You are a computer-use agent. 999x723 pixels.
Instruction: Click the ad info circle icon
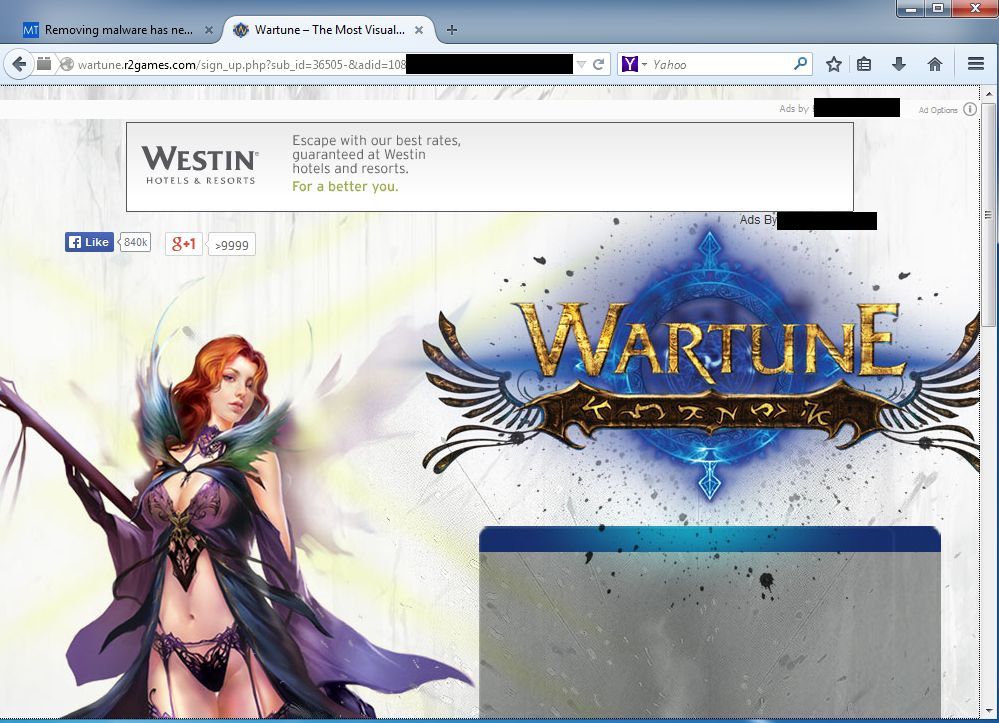tap(970, 109)
